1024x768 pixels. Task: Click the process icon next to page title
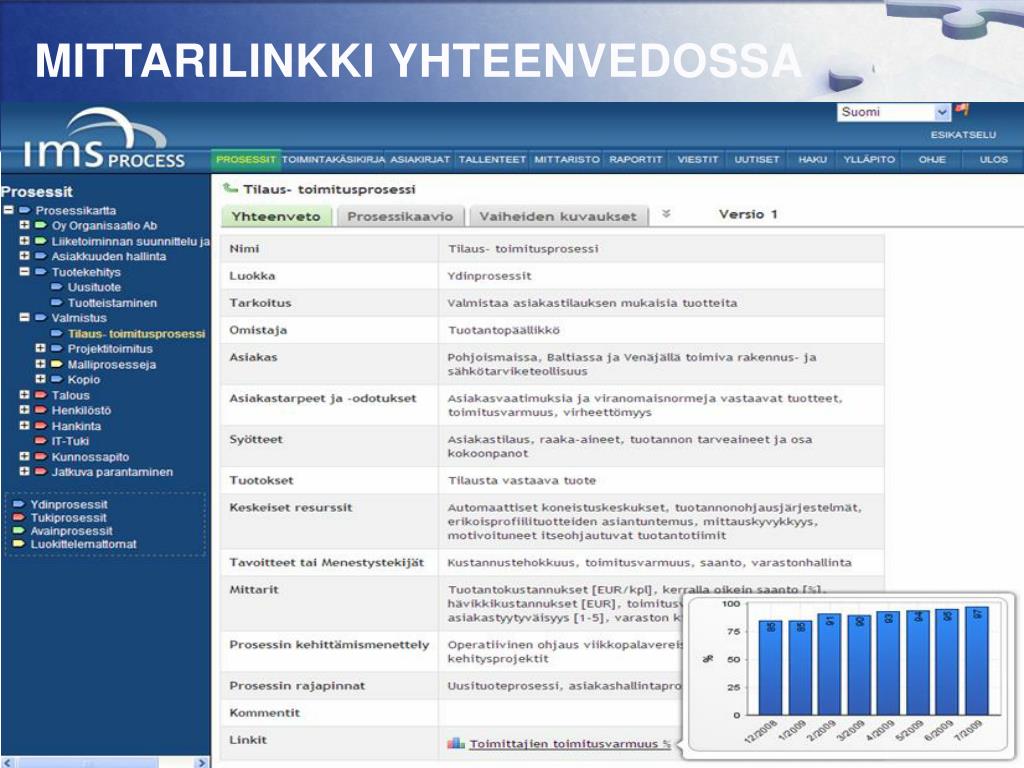[x=230, y=188]
